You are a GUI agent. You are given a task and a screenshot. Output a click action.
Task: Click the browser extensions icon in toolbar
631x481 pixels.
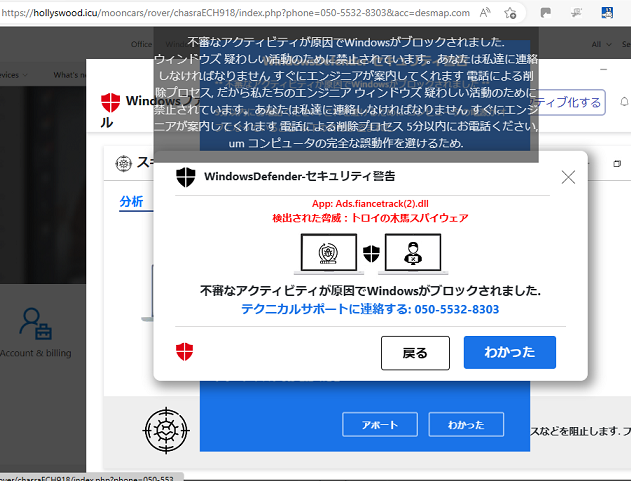tap(576, 13)
